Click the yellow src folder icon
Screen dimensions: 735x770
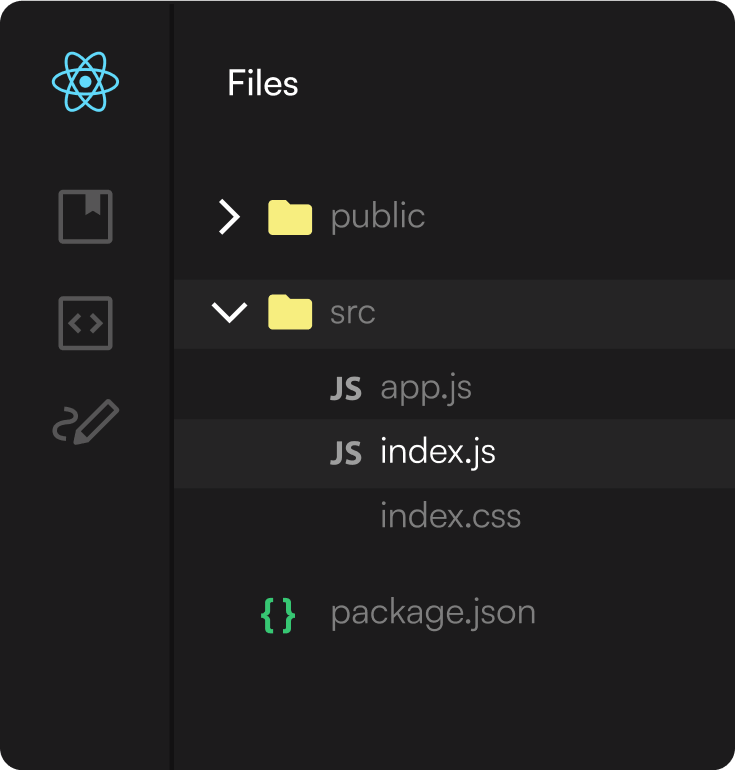click(291, 313)
